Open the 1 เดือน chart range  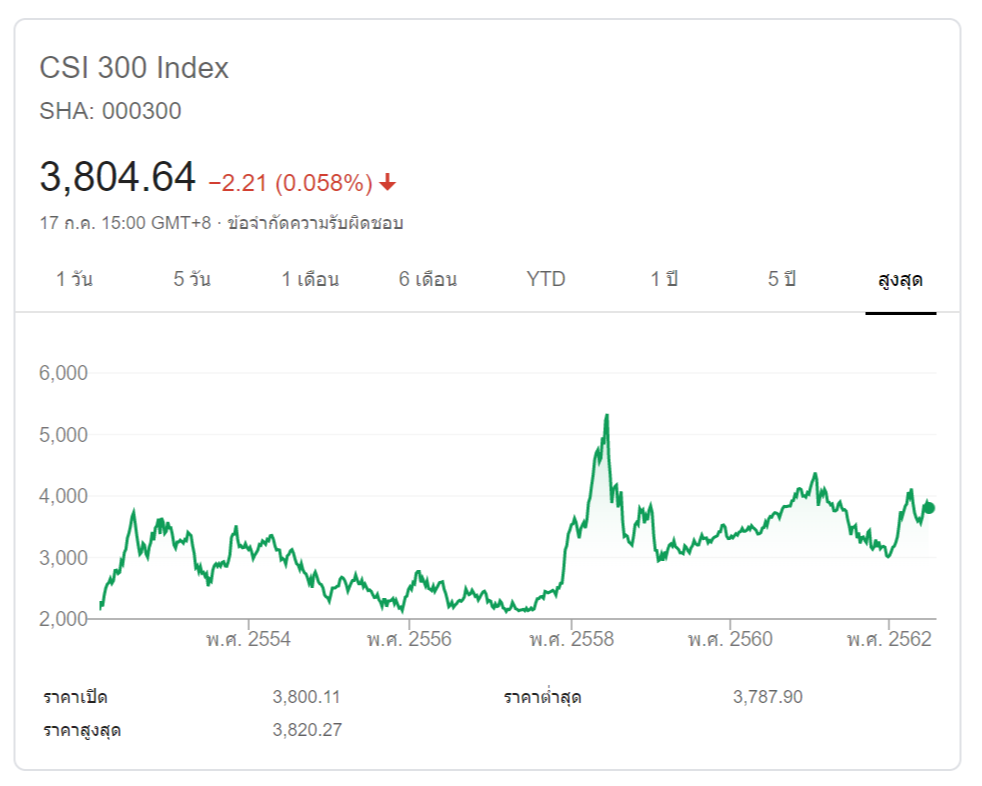(310, 280)
